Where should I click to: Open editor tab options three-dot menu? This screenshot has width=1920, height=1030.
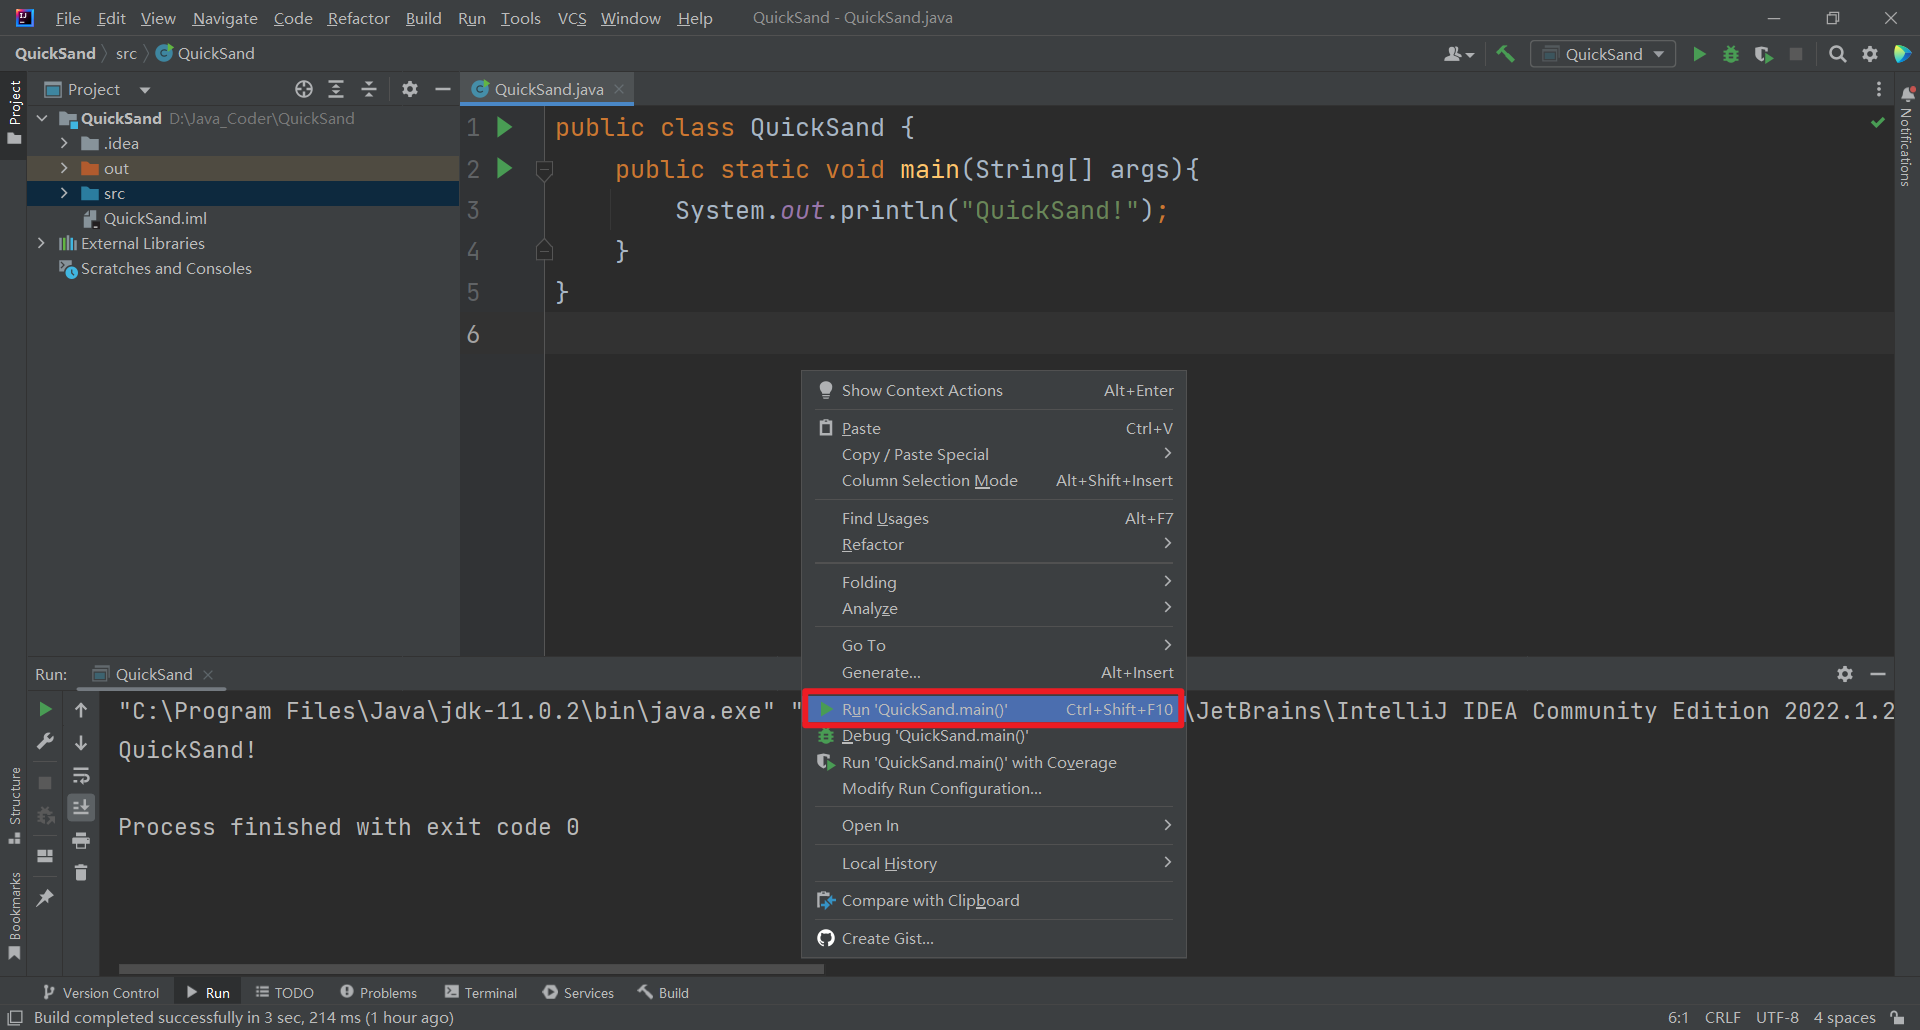[x=1879, y=89]
